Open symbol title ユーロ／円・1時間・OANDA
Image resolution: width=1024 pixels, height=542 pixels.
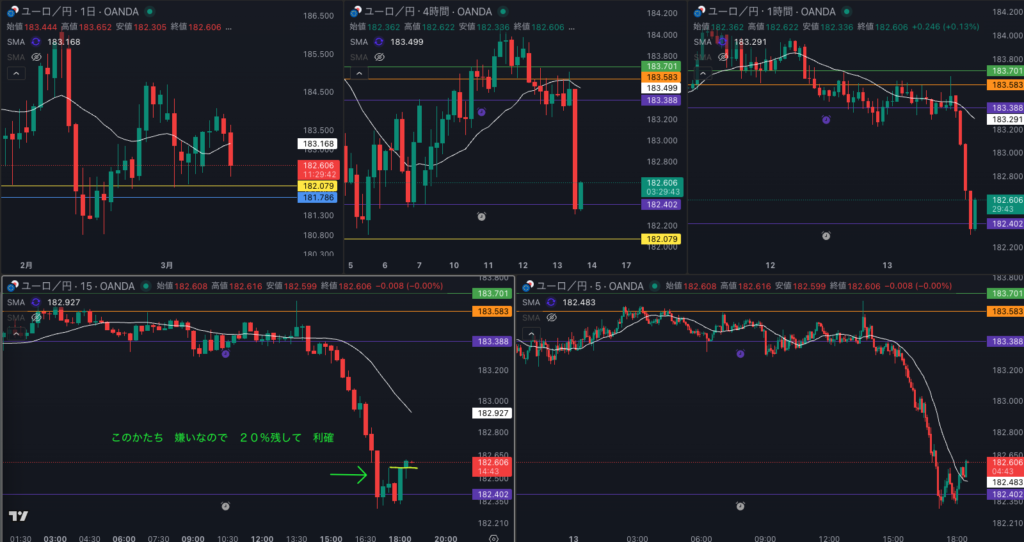772,12
